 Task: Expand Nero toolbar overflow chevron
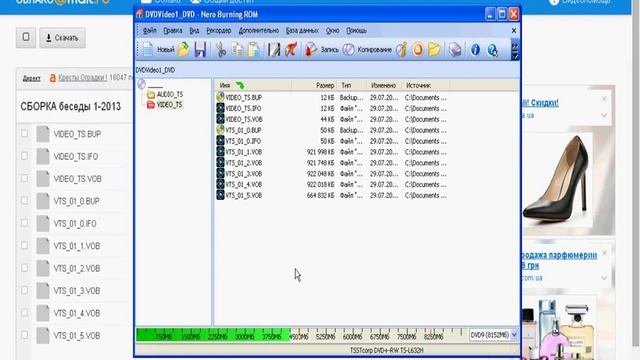(x=515, y=50)
